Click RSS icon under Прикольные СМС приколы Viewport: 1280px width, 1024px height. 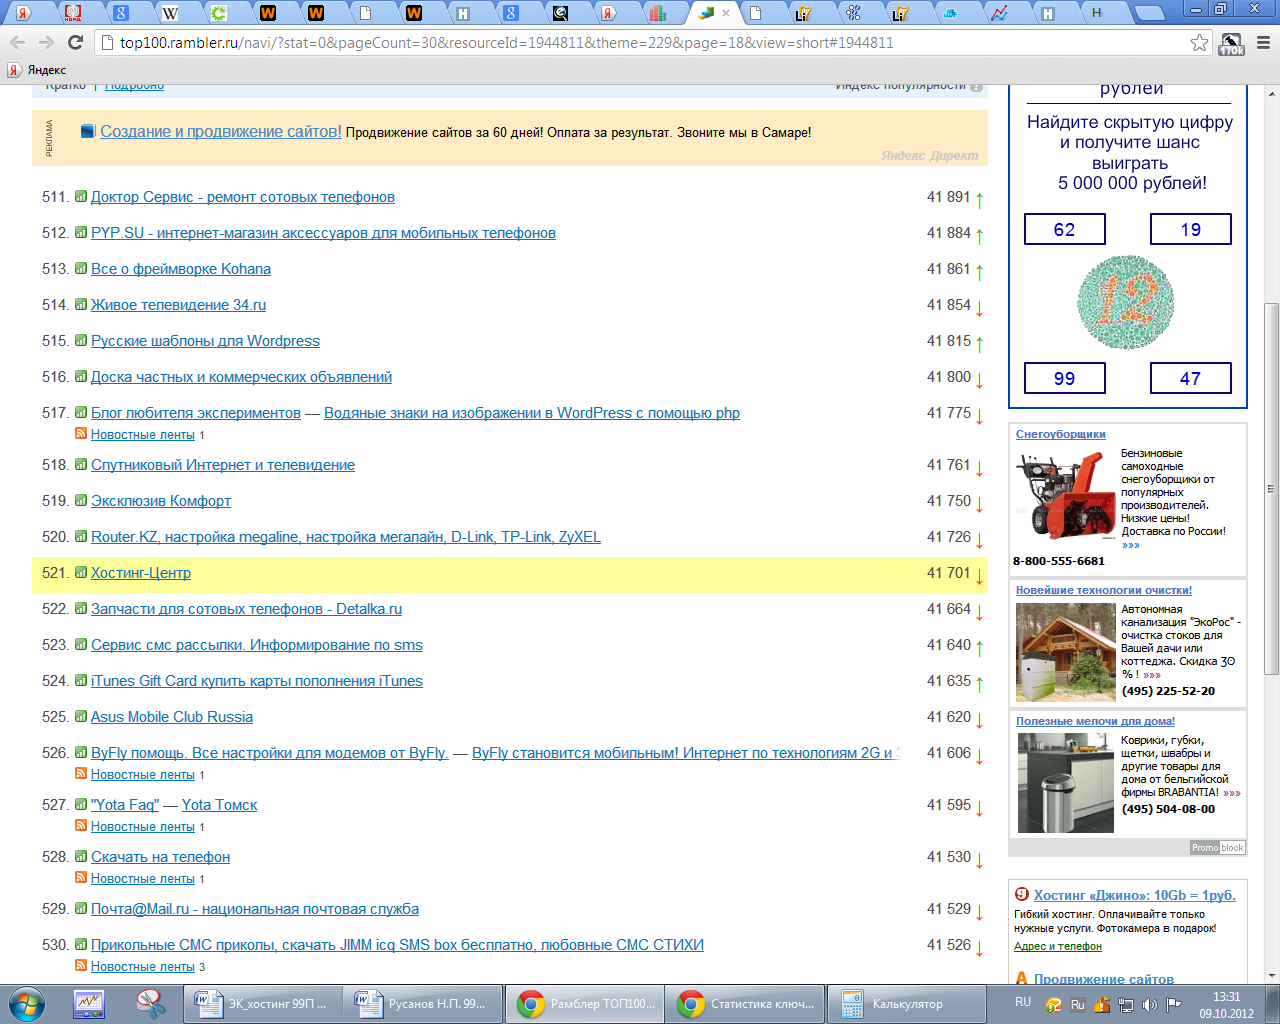pyautogui.click(x=81, y=966)
